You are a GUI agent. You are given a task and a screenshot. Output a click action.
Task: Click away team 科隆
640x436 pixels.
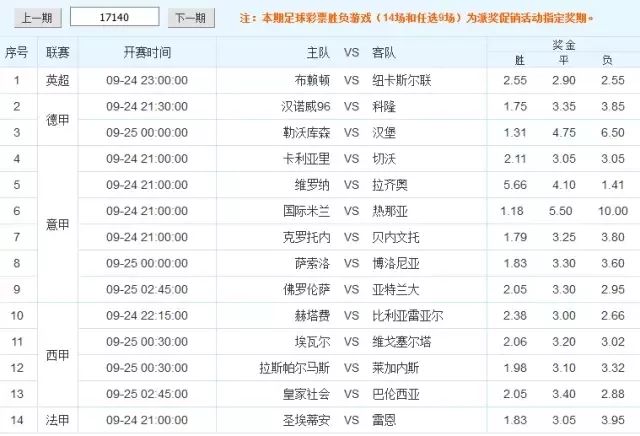coord(384,107)
